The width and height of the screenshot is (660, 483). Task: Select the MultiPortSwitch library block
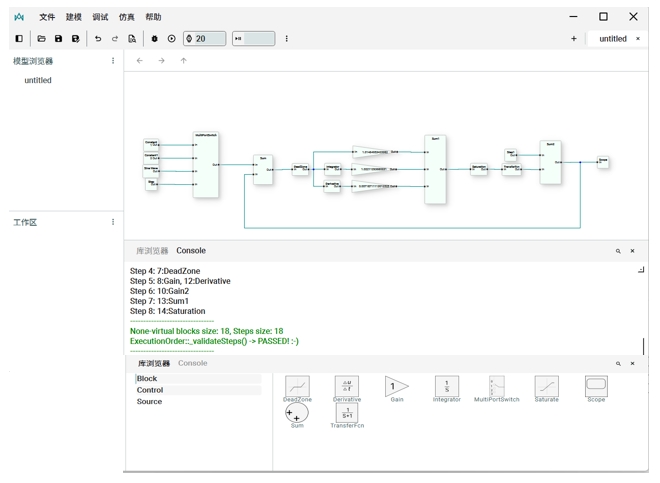click(x=497, y=388)
